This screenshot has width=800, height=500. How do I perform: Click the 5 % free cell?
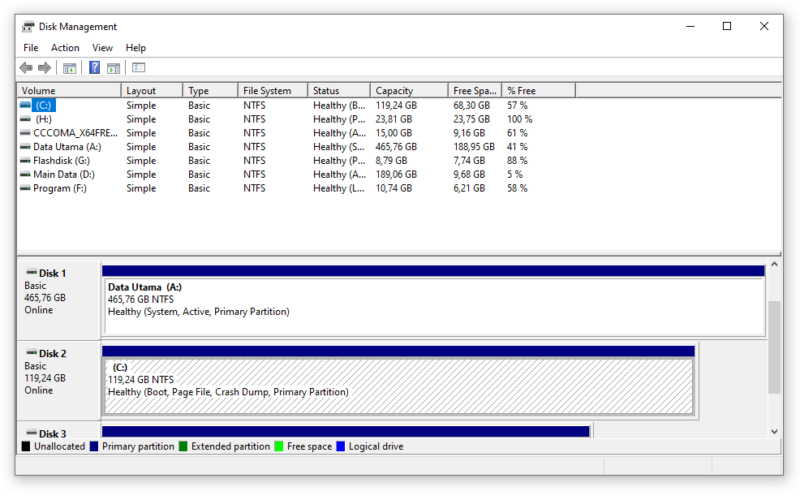point(515,174)
